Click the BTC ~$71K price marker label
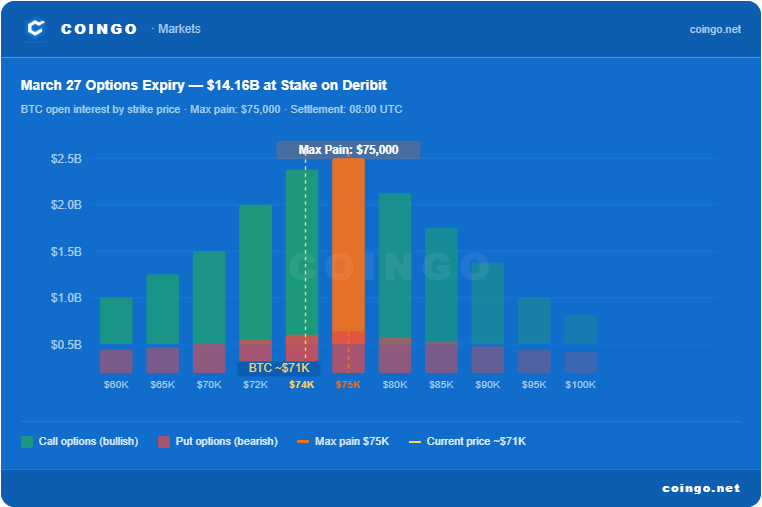Screen dimensions: 762x507 (x=279, y=368)
